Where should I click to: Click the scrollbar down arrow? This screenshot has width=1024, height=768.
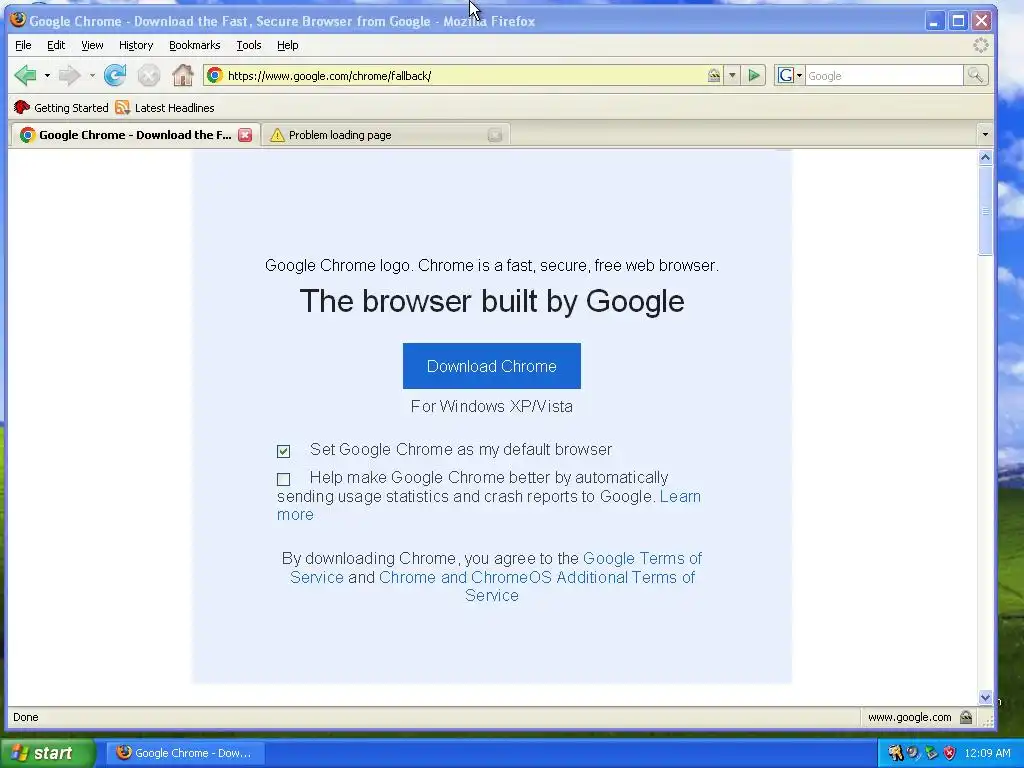click(985, 697)
